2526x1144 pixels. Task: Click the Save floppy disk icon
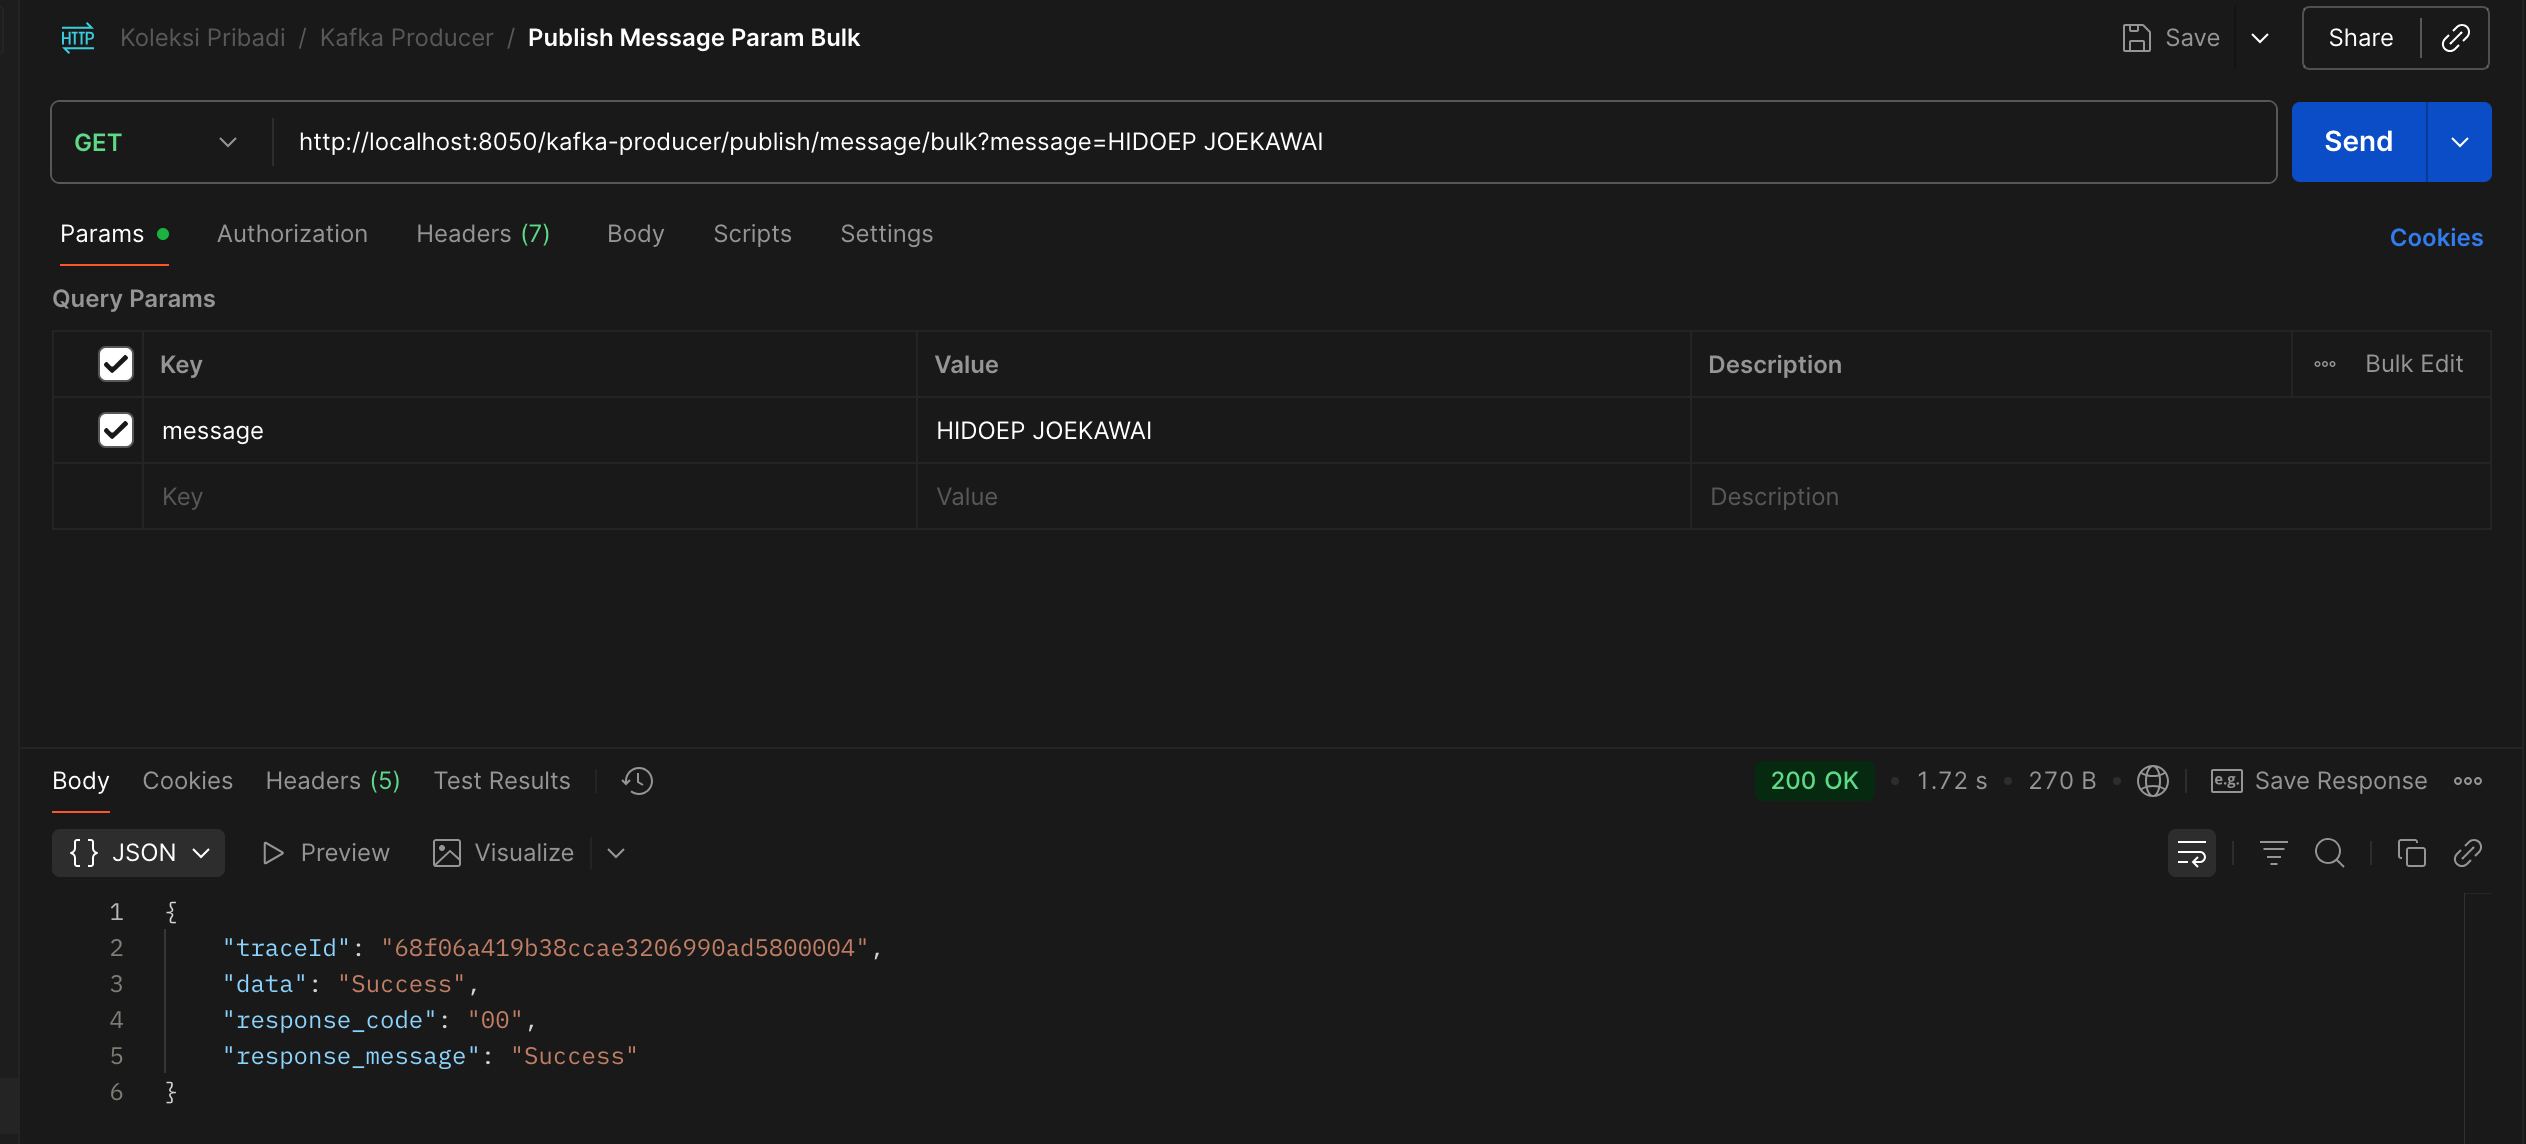[x=2136, y=38]
